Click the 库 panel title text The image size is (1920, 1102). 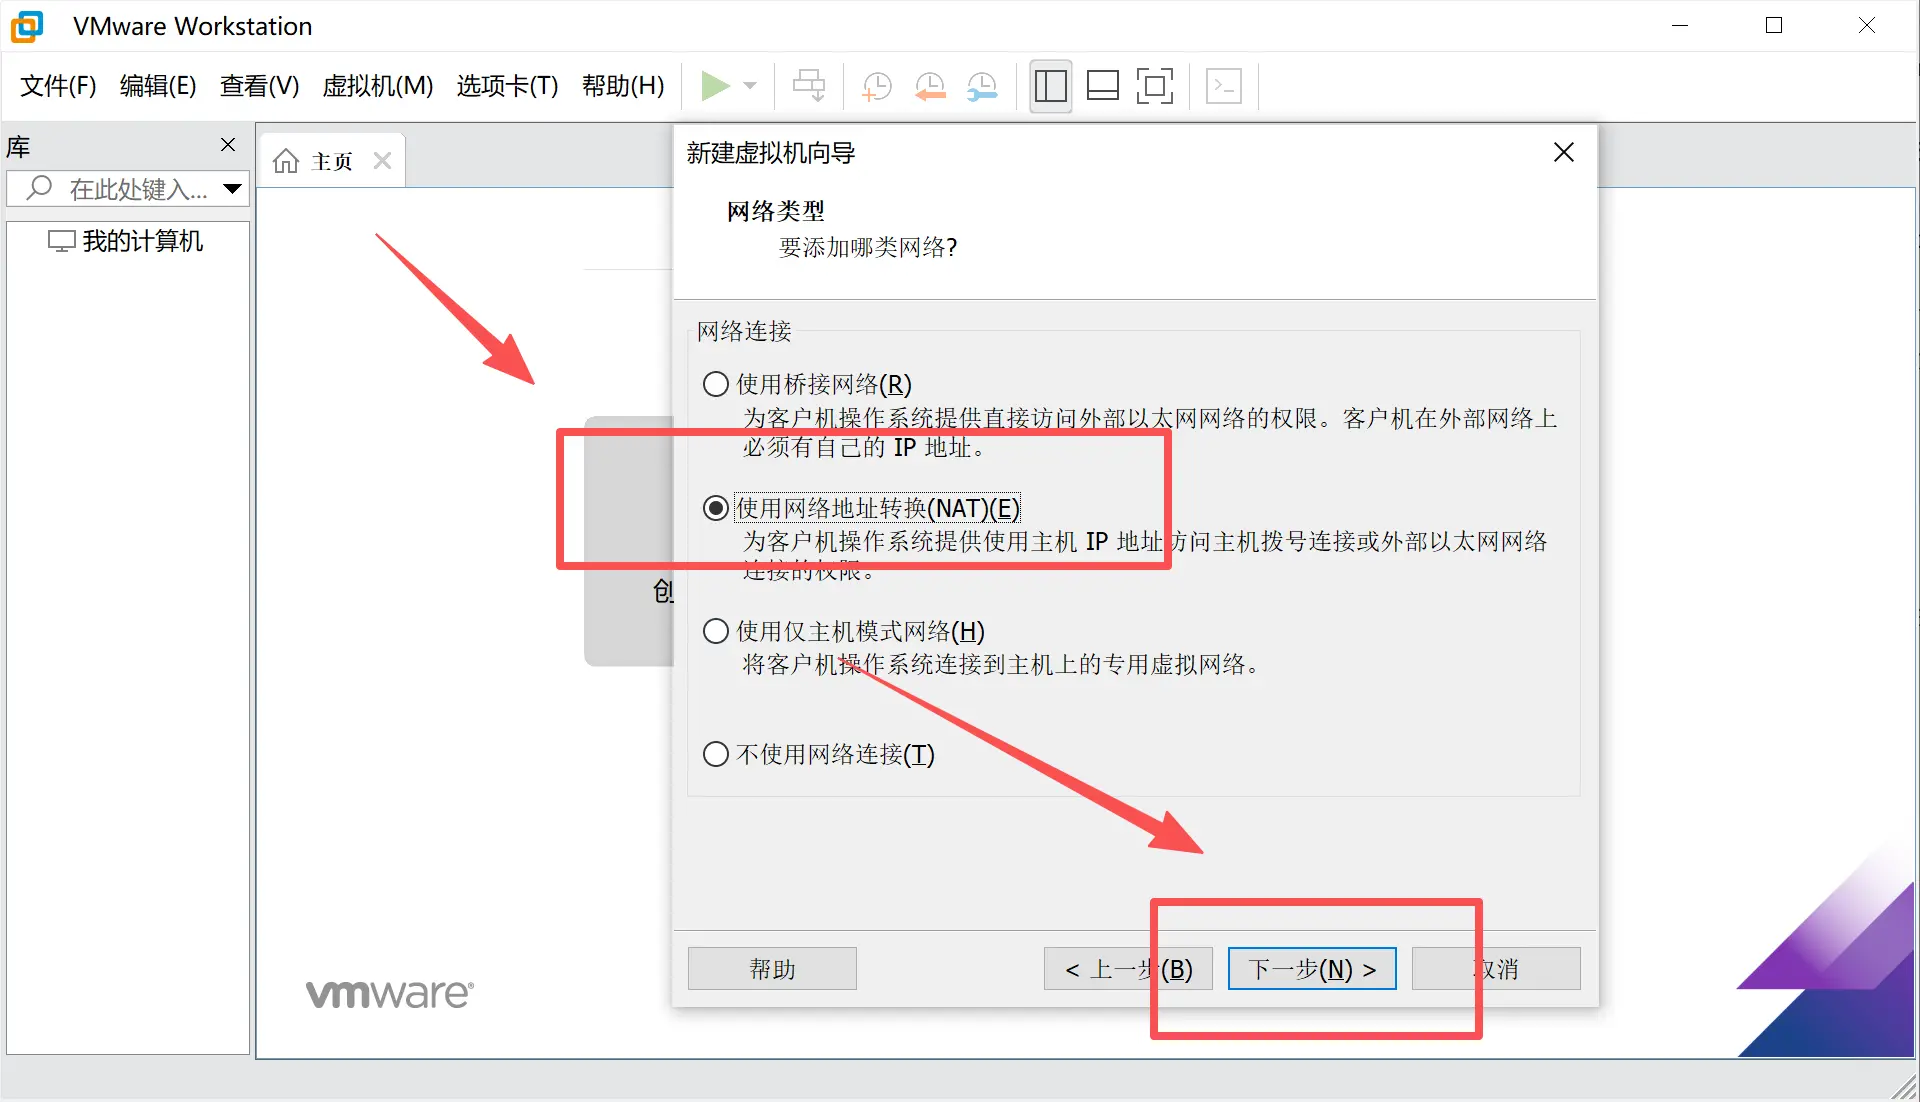coord(18,147)
